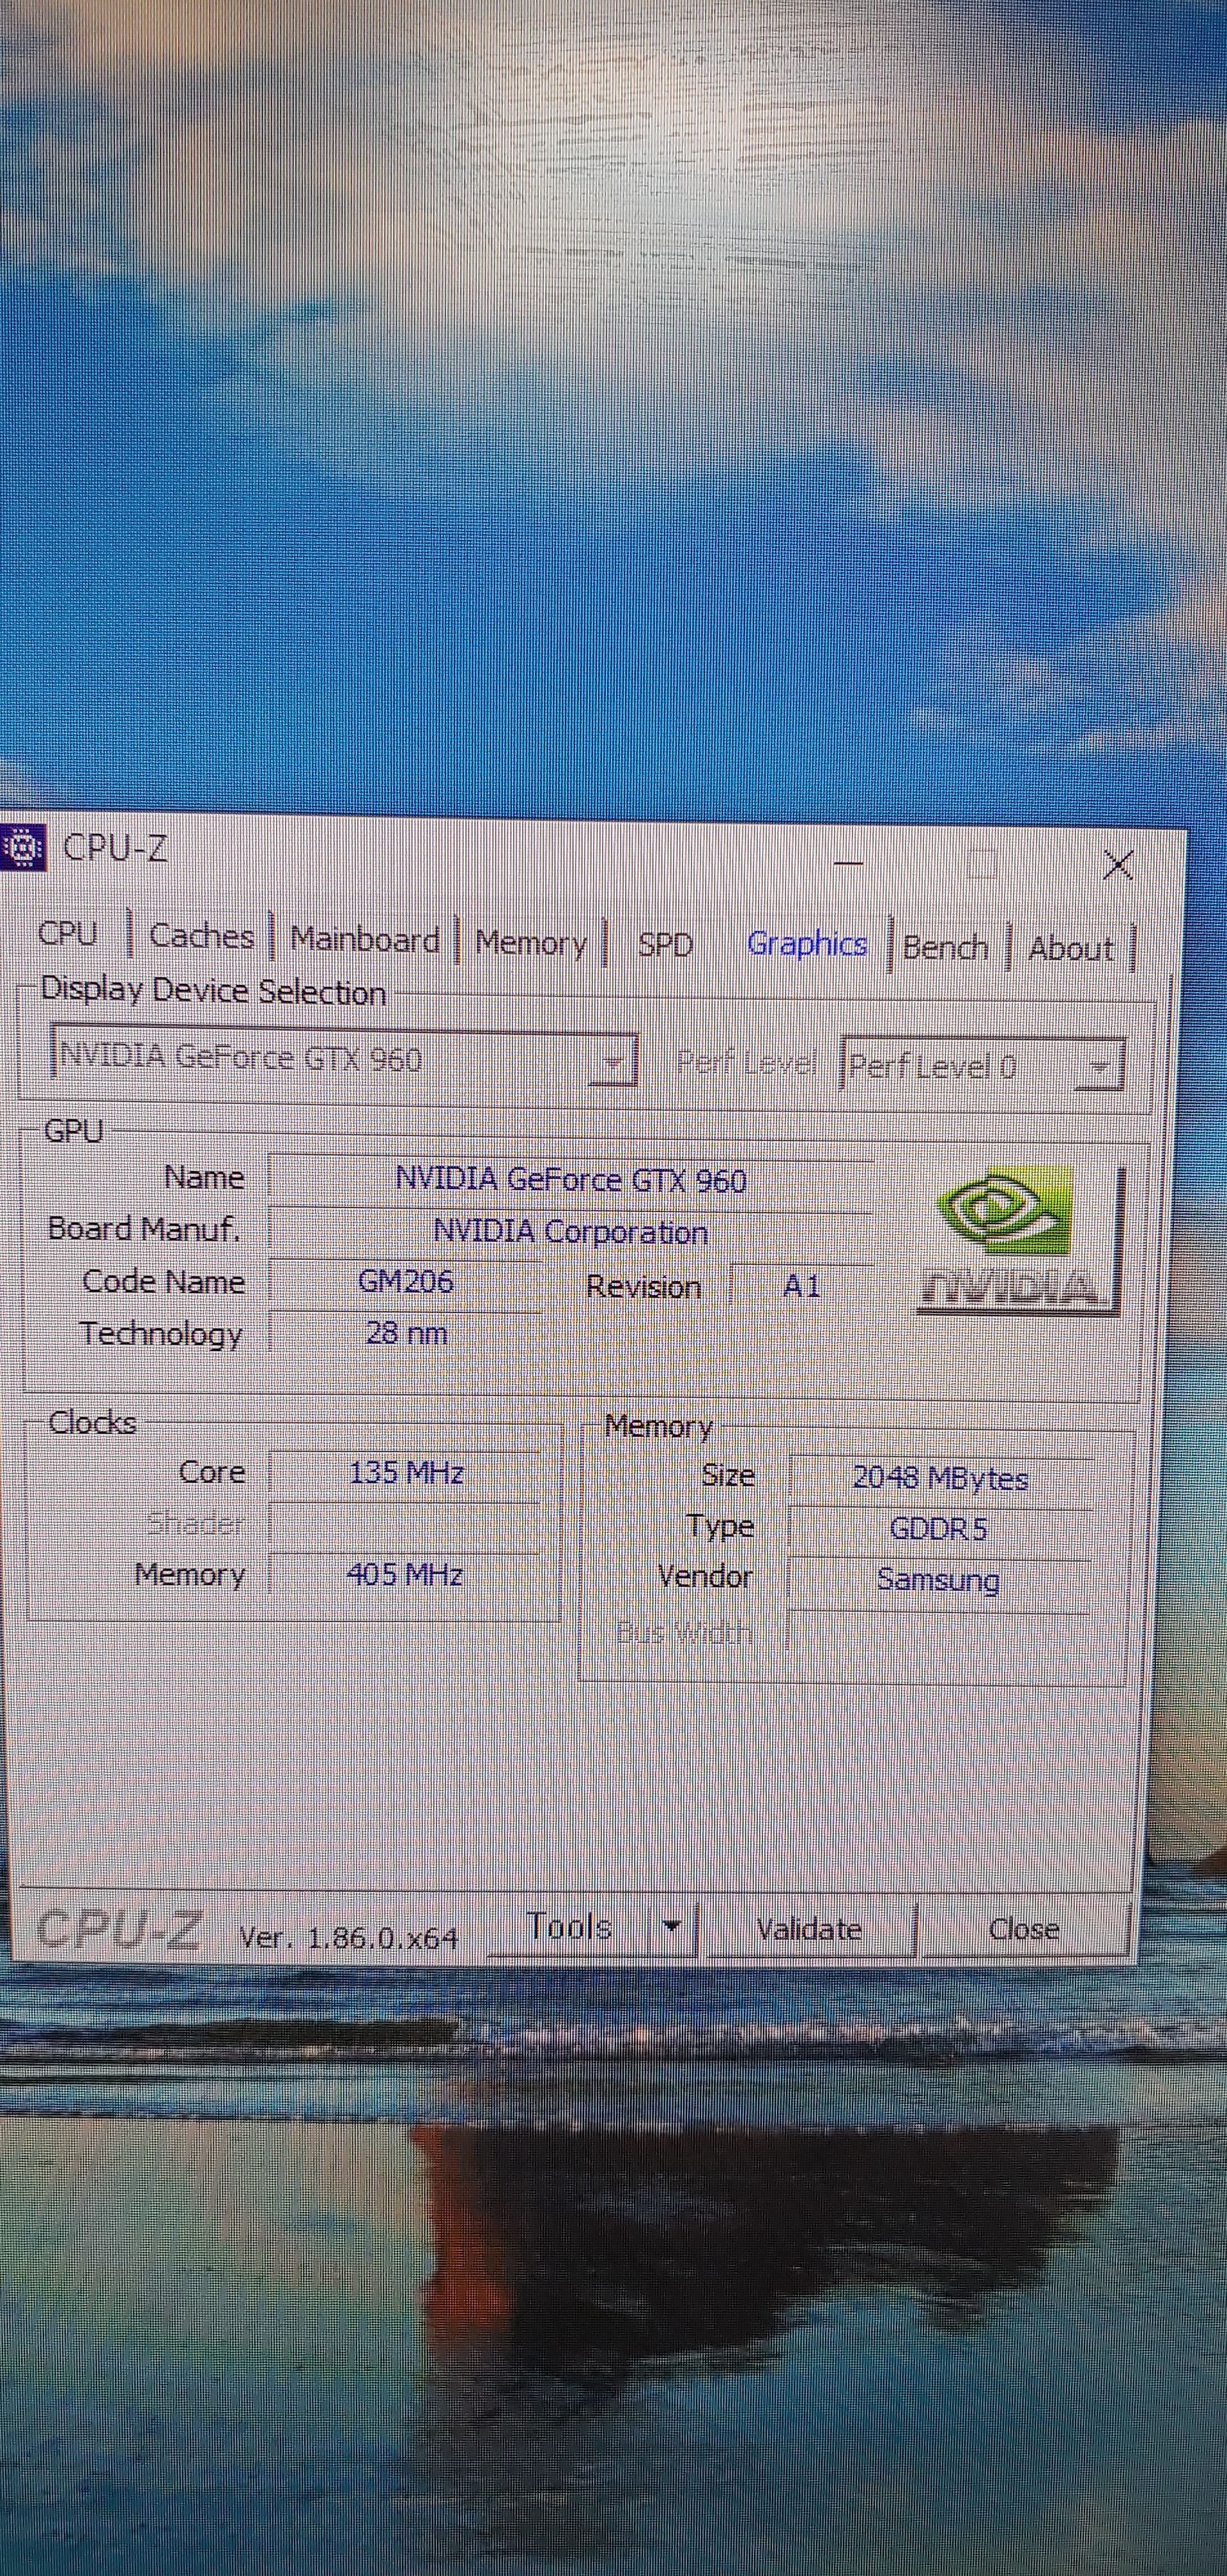
Task: Open the Mainboard tab
Action: coord(364,940)
